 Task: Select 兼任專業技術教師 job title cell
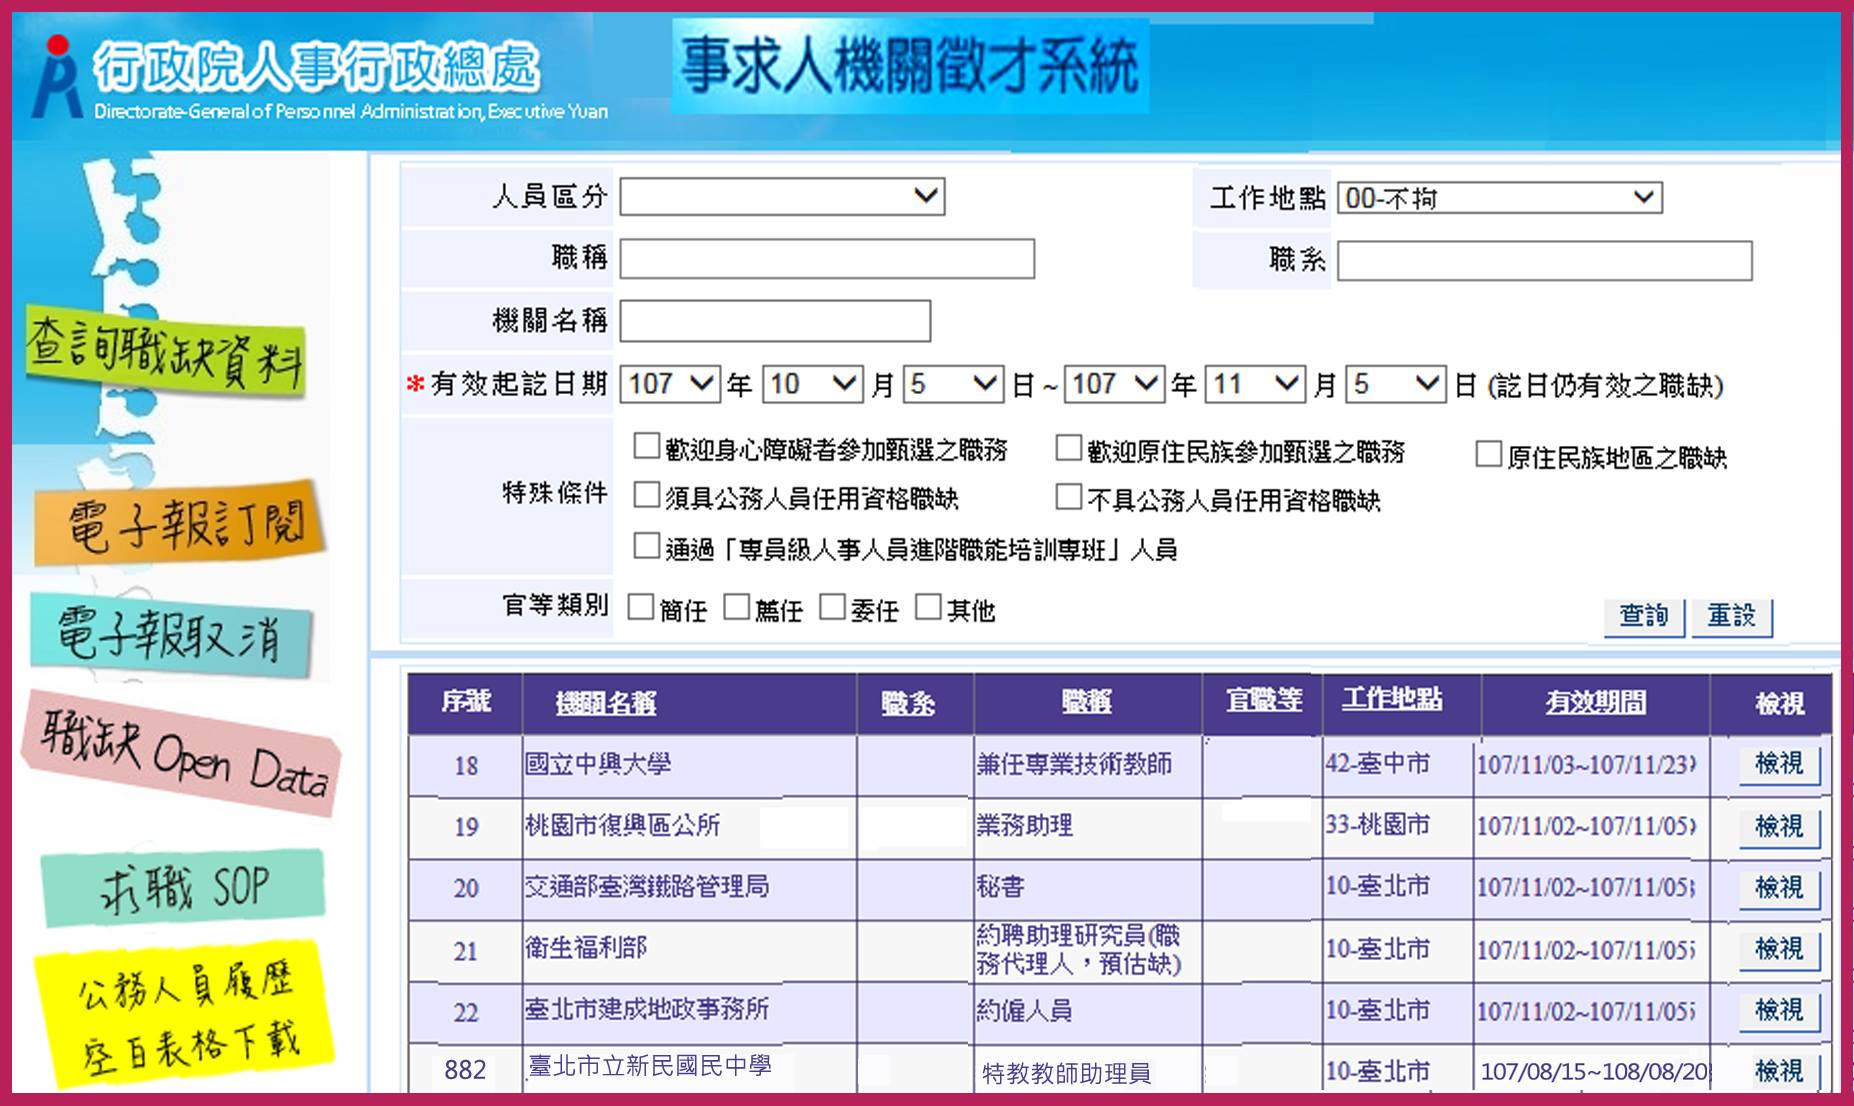(1088, 766)
